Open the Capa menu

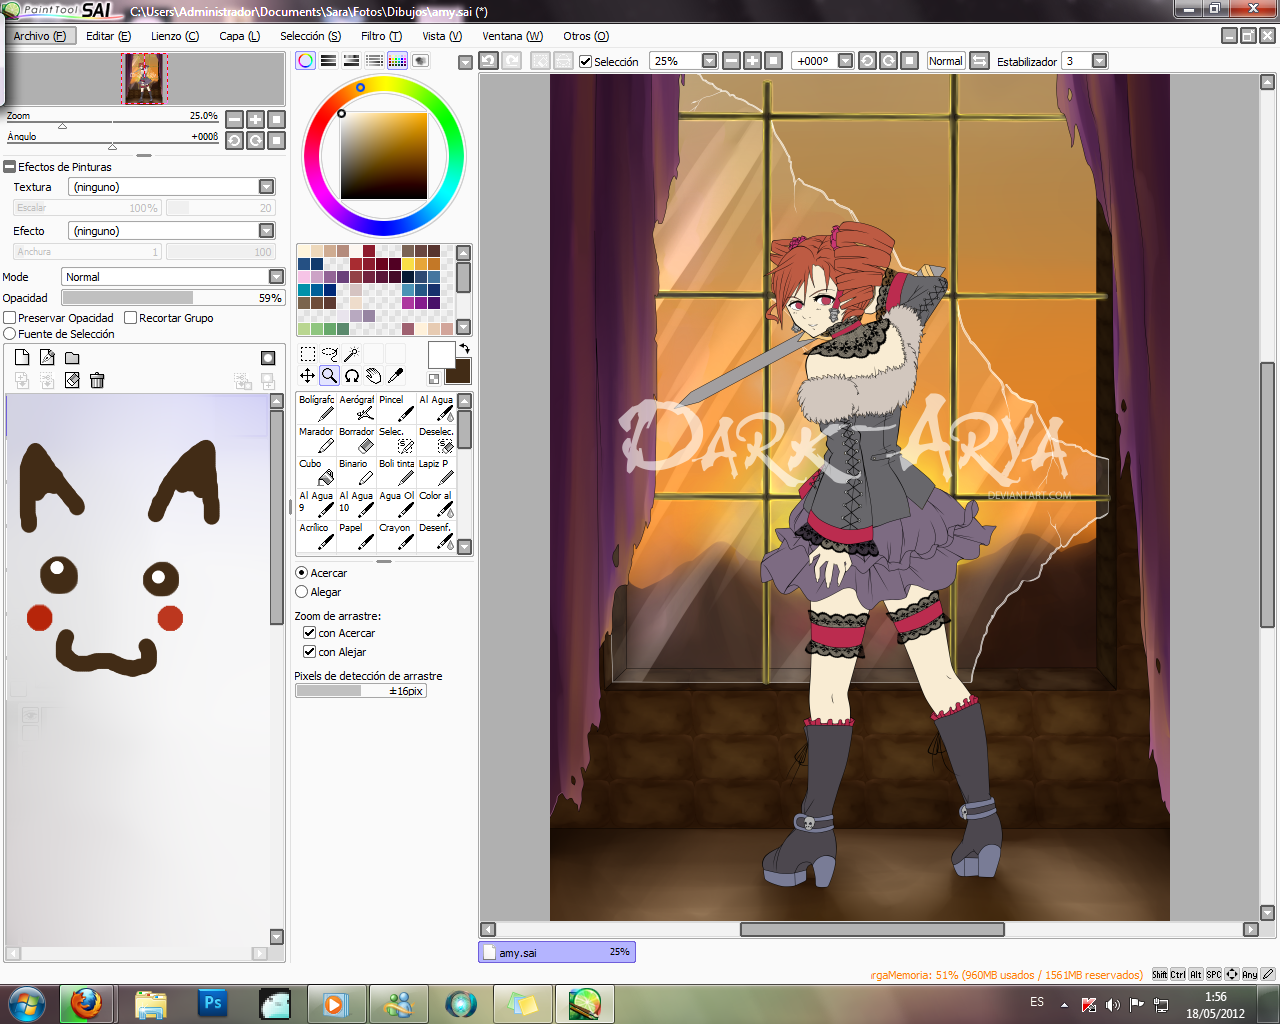pyautogui.click(x=239, y=36)
